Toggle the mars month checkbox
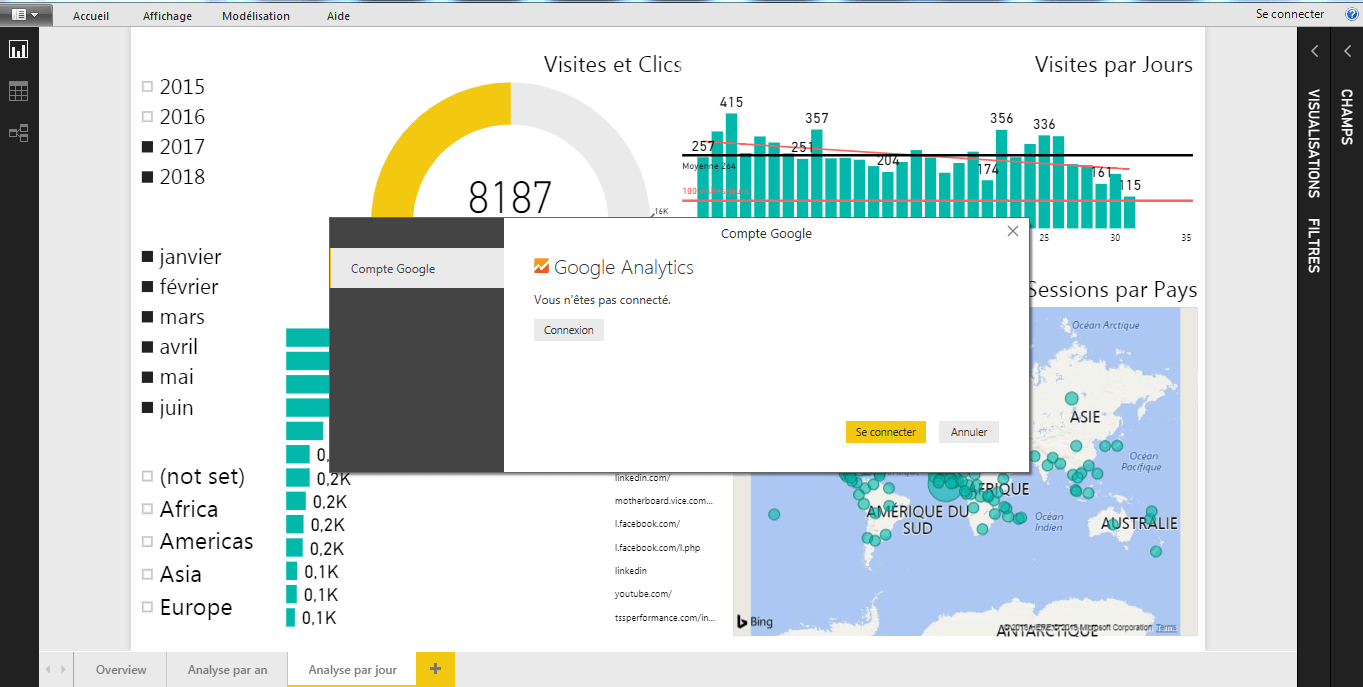This screenshot has width=1363, height=687. [x=148, y=317]
